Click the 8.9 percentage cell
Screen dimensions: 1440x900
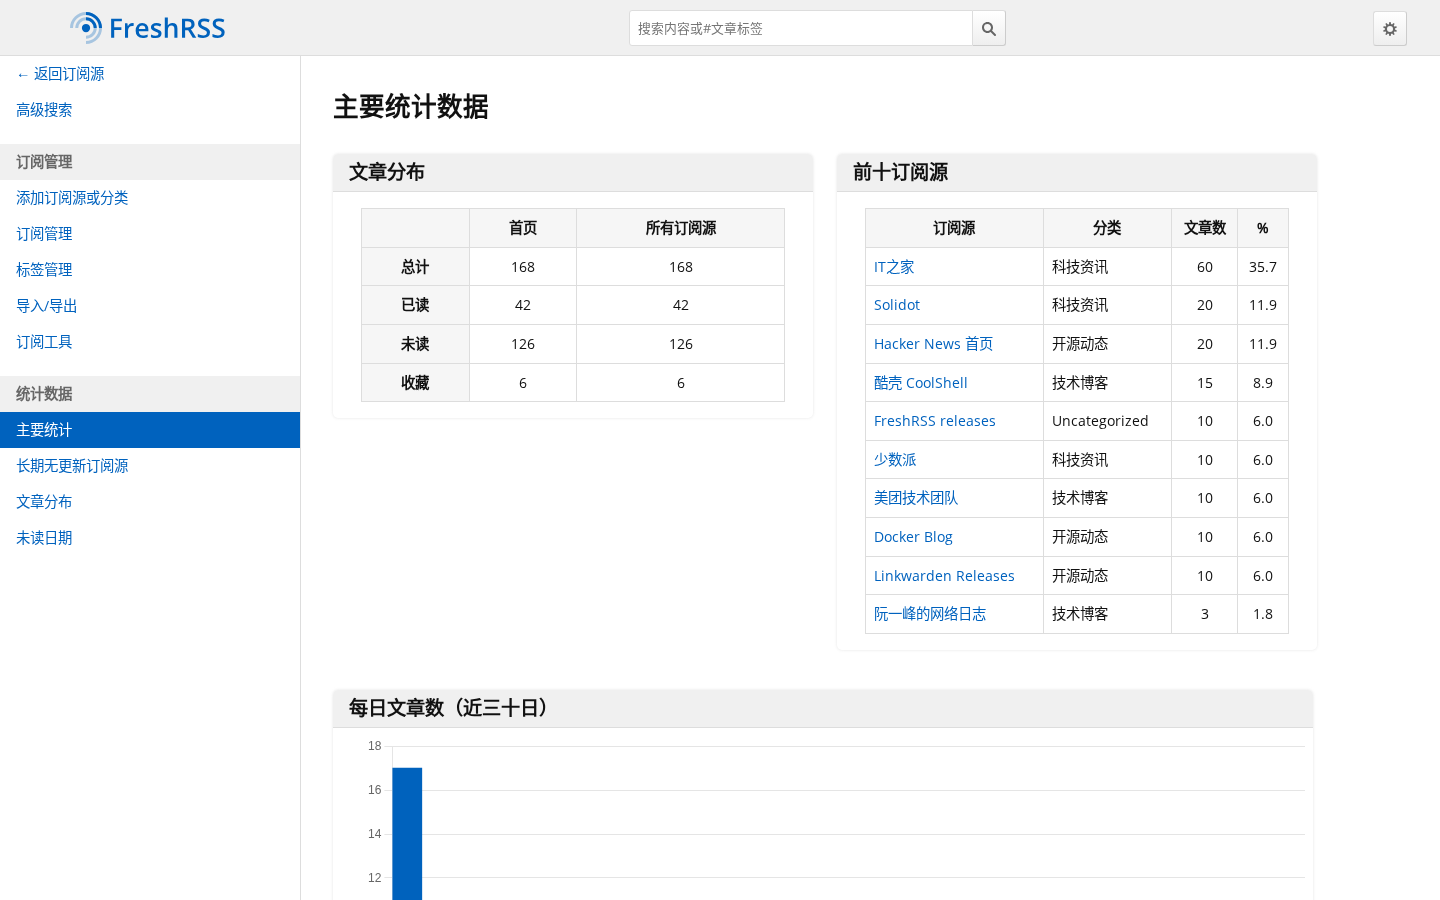tap(1263, 383)
